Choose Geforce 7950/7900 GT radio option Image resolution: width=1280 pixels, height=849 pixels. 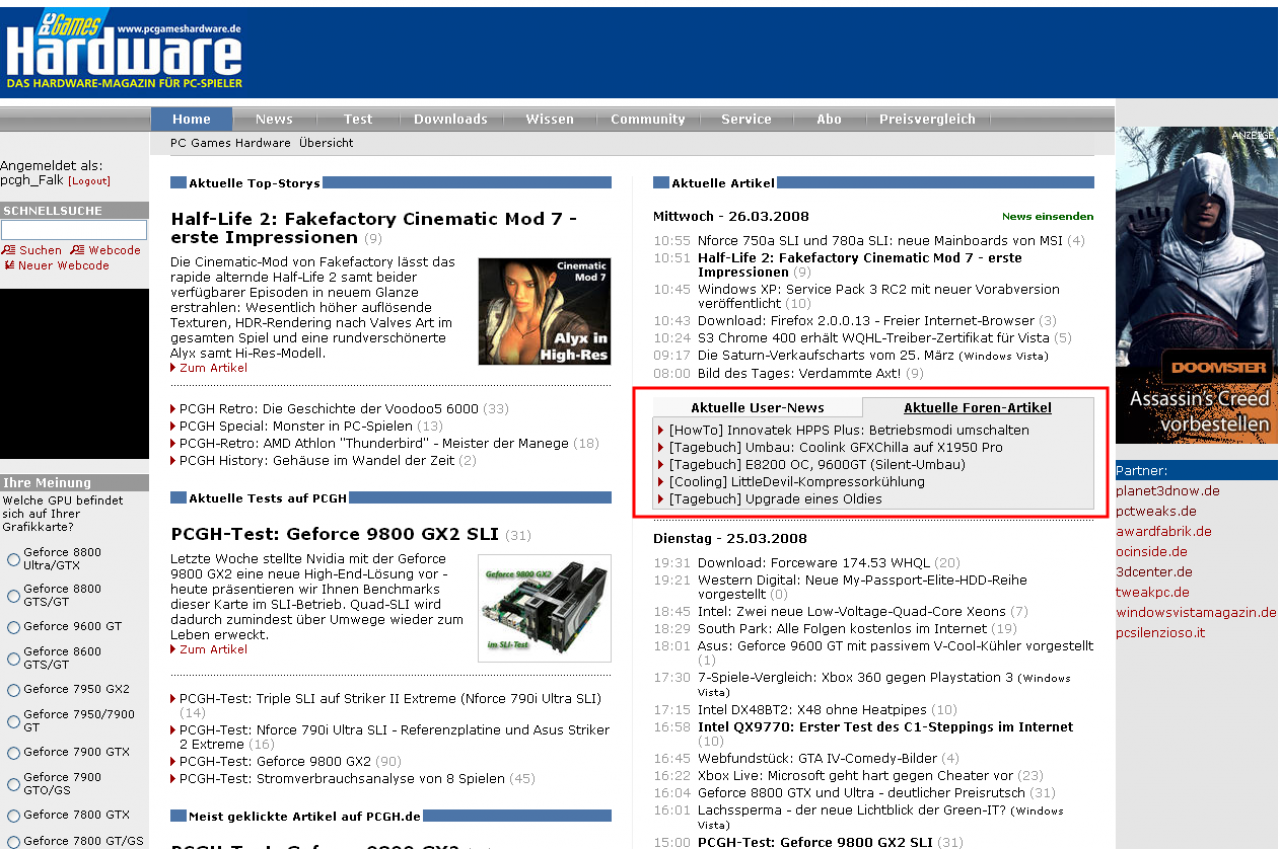[14, 722]
